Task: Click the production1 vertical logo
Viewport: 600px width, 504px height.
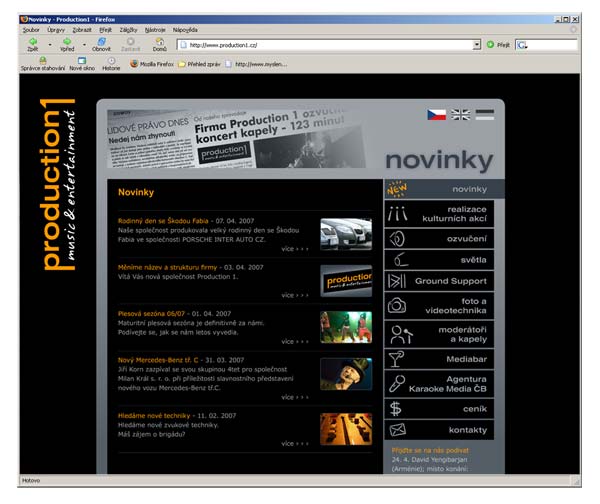Action: point(58,184)
